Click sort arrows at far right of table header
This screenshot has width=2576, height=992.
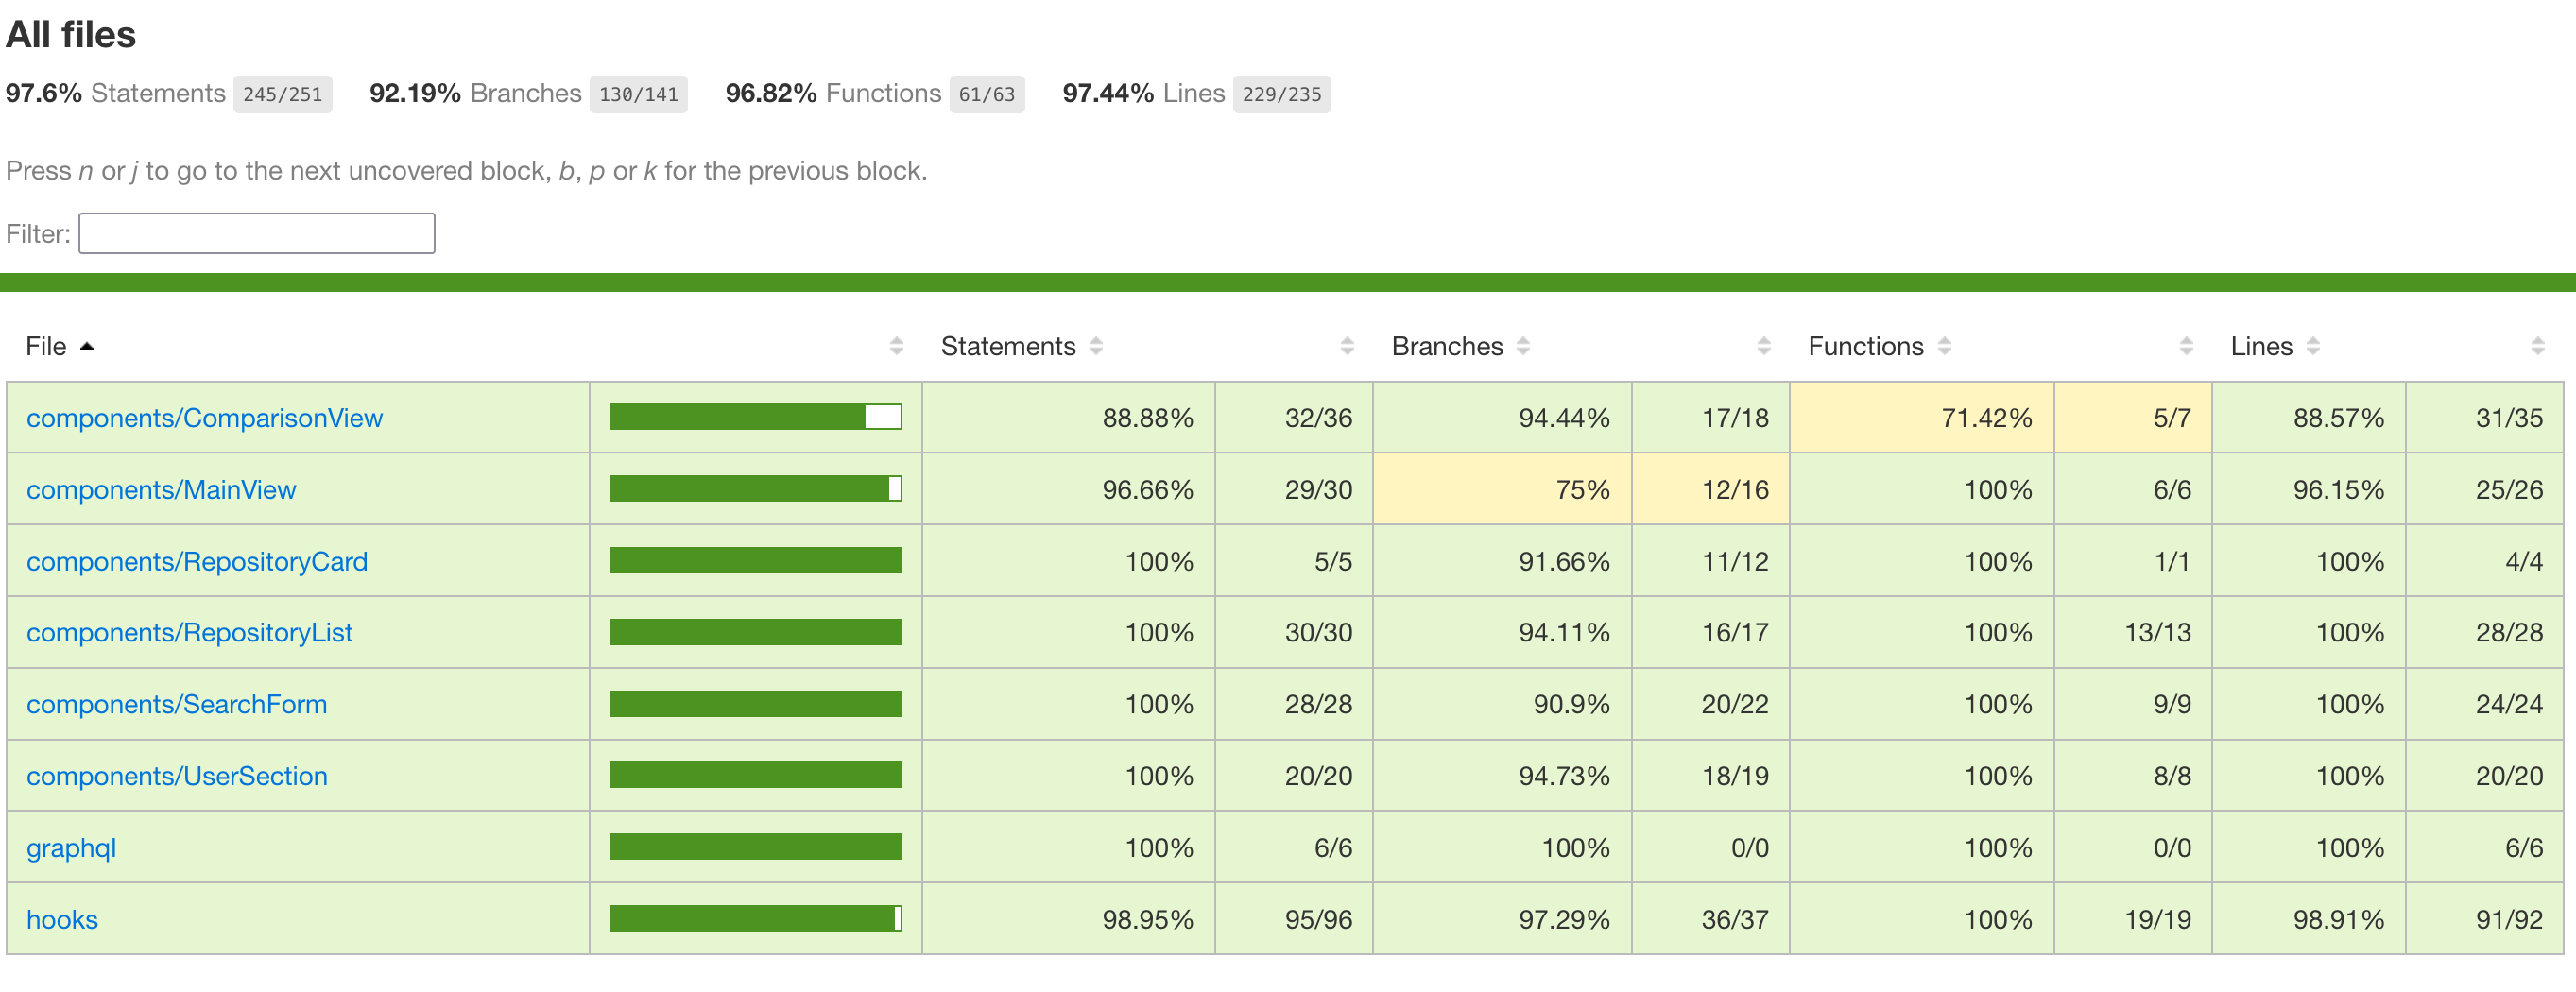2537,346
